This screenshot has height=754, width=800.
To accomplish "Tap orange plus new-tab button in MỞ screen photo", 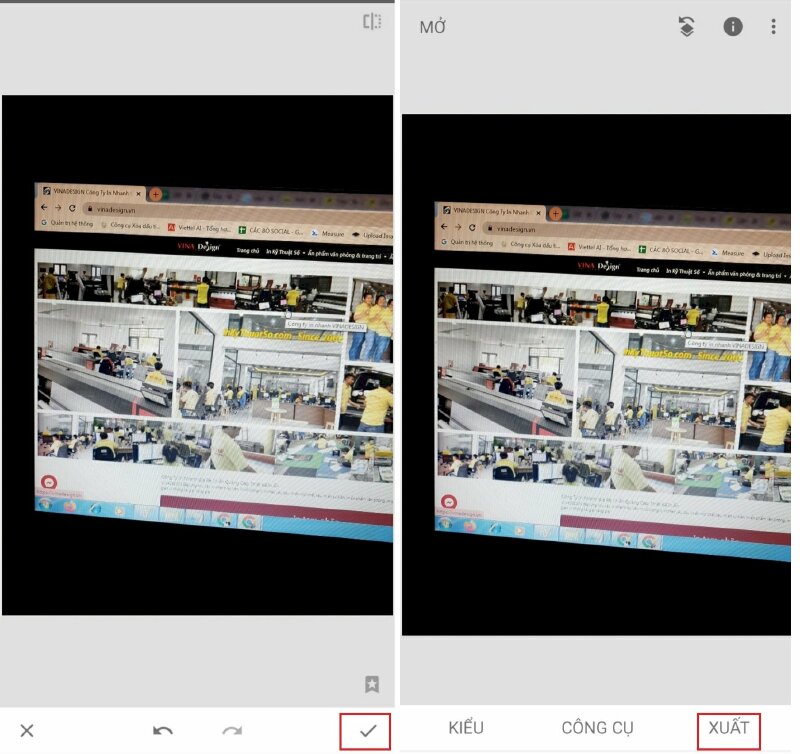I will [x=556, y=213].
